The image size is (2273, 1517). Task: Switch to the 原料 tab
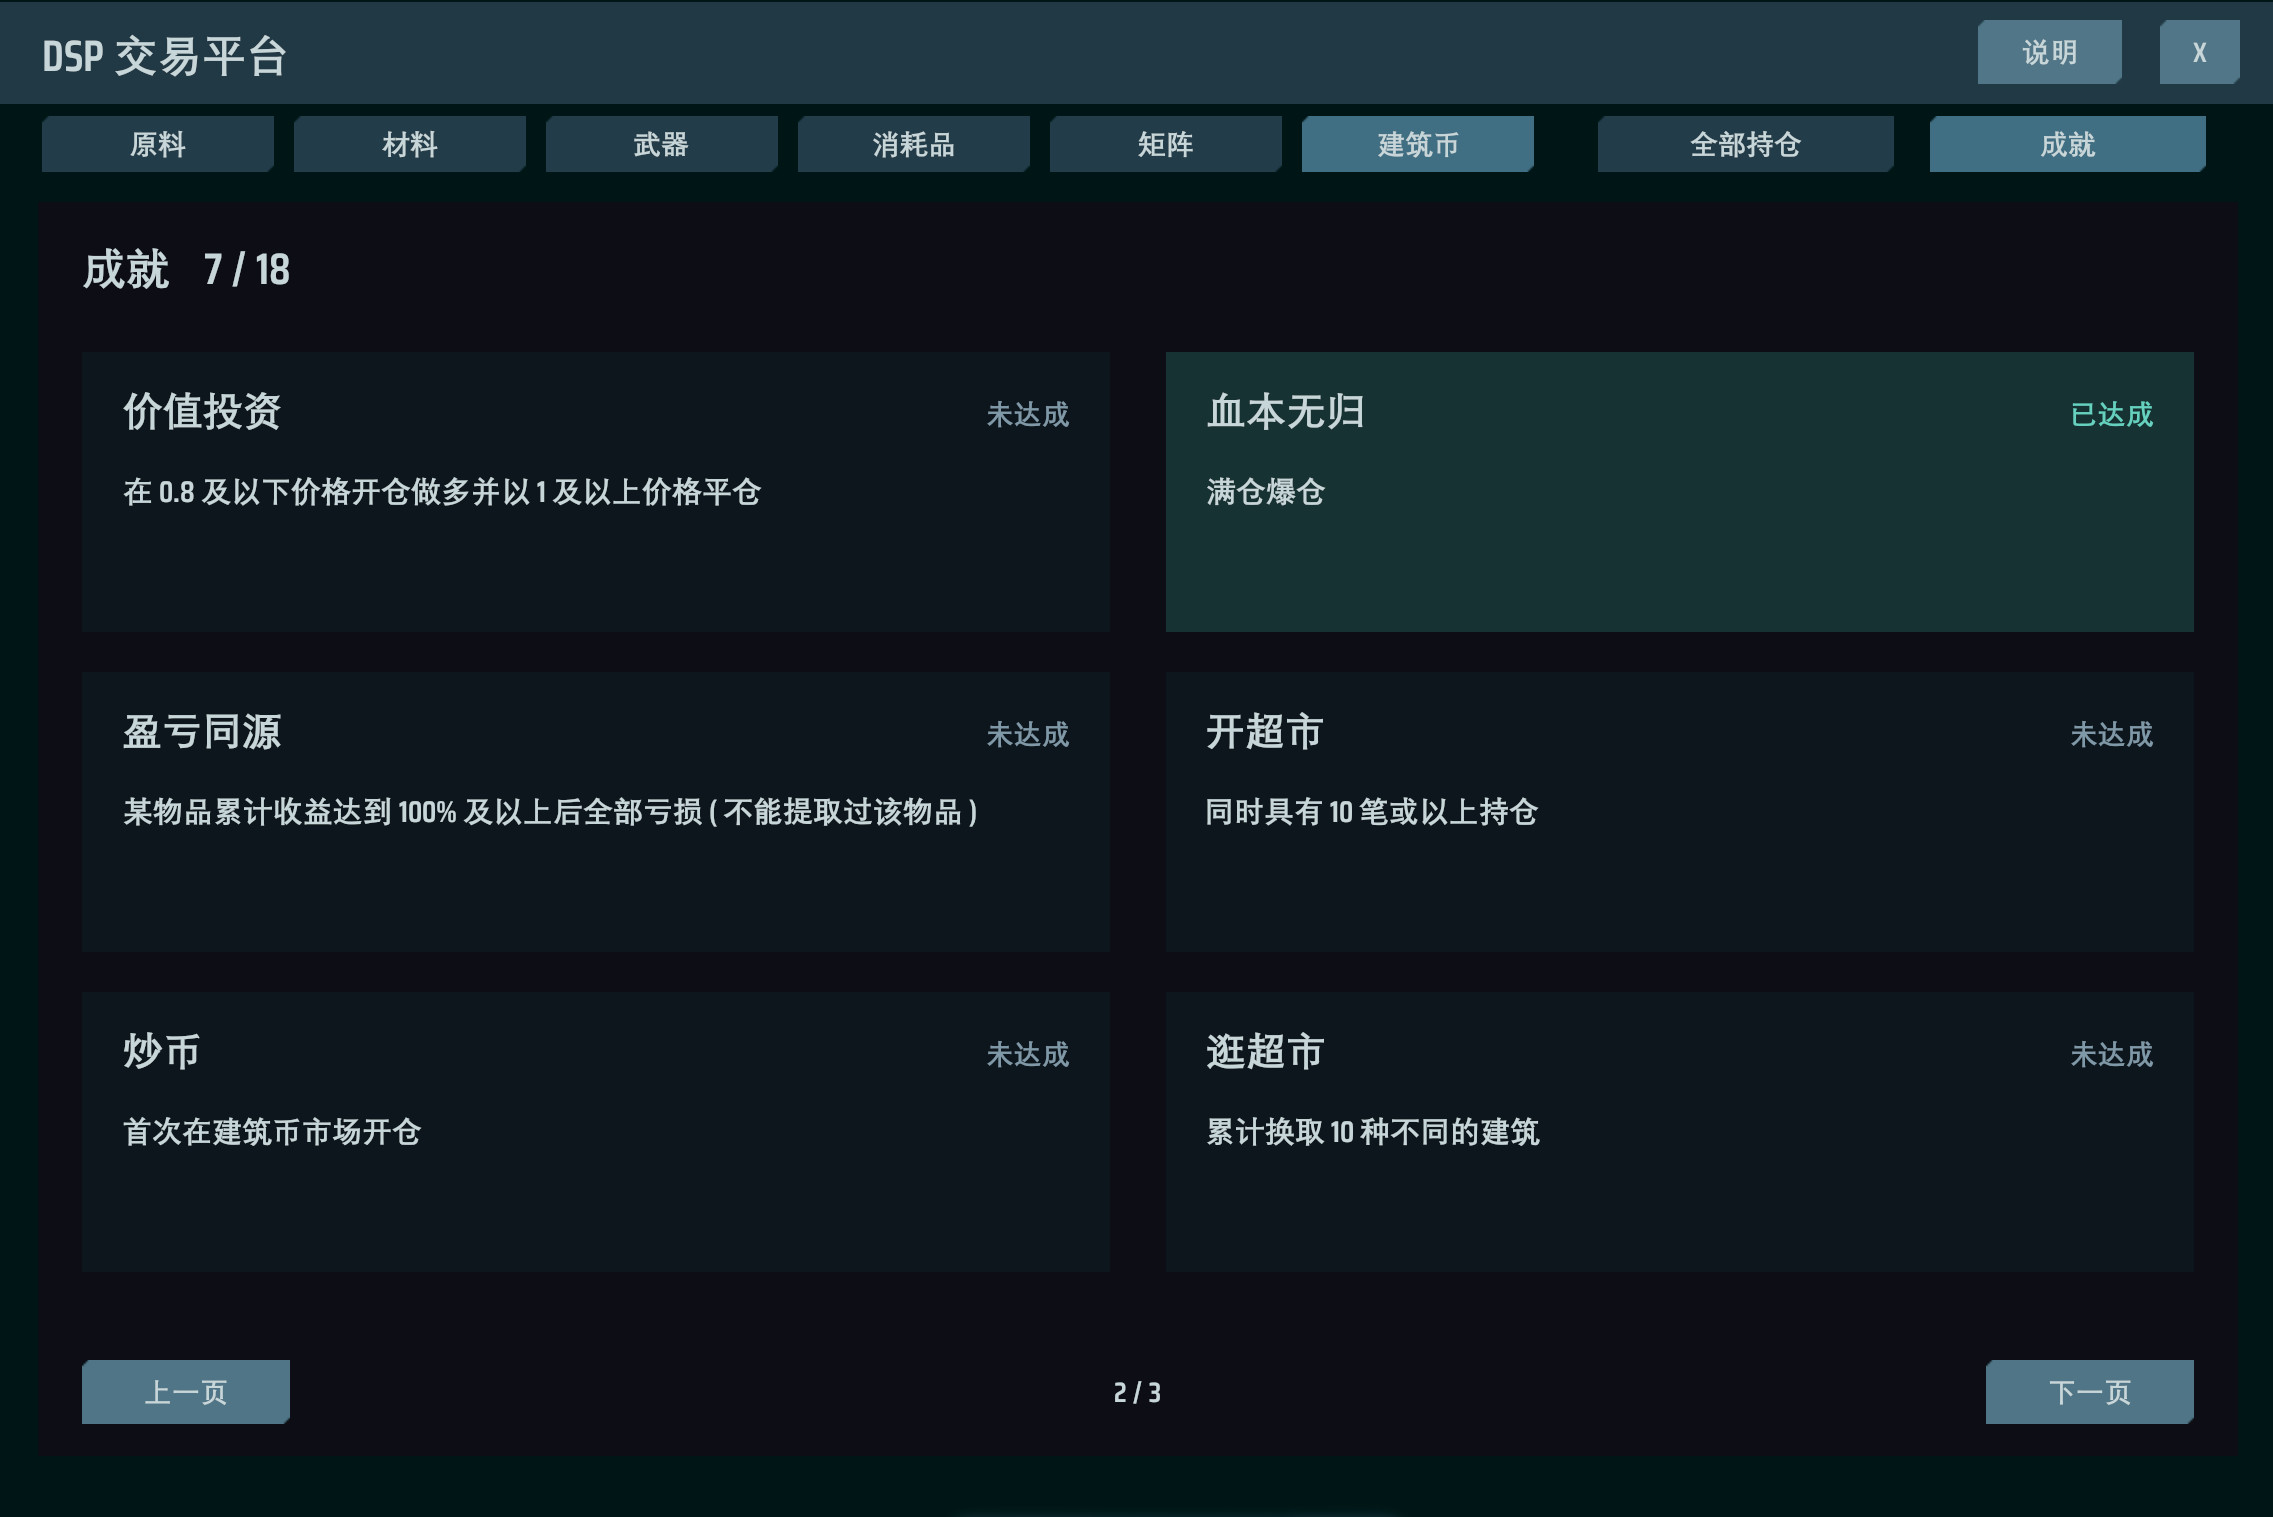157,144
